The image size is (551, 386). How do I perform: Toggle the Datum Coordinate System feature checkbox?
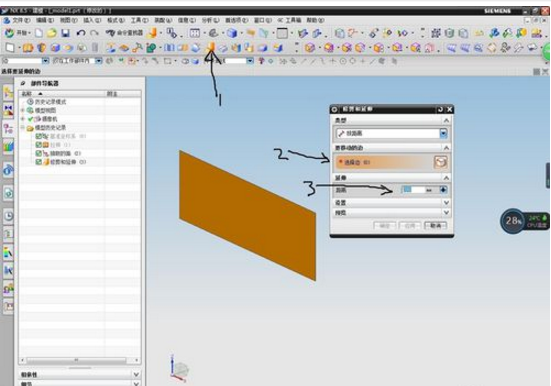tap(39, 136)
